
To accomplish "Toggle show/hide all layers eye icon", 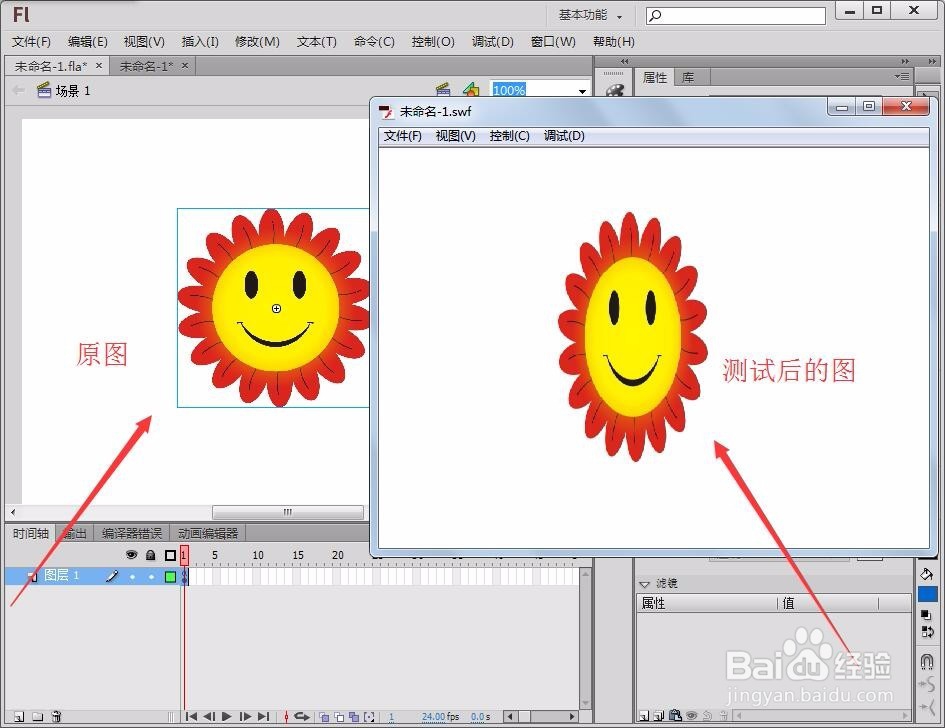I will (131, 554).
